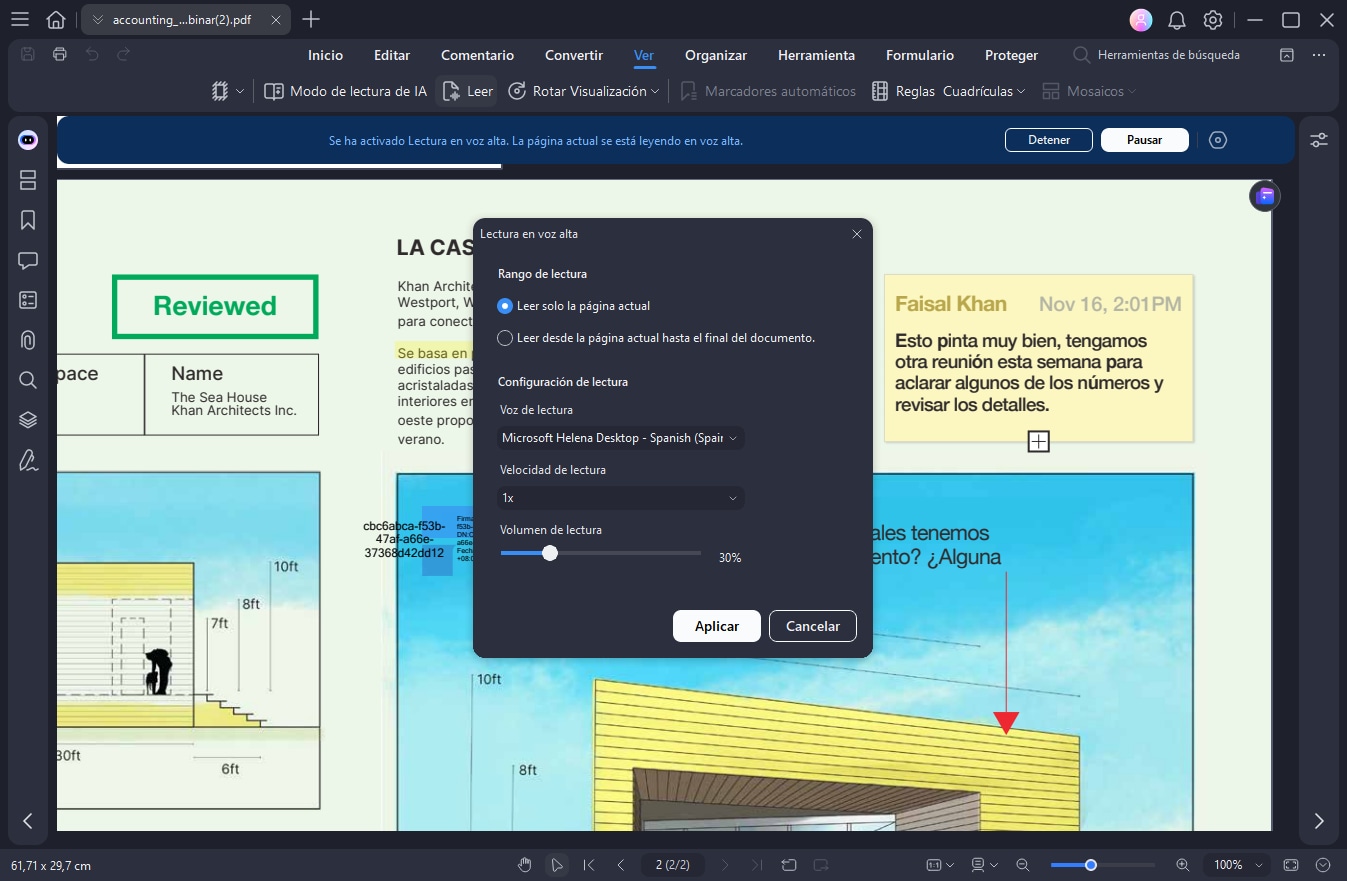Open the Comentario tab

pos(477,55)
